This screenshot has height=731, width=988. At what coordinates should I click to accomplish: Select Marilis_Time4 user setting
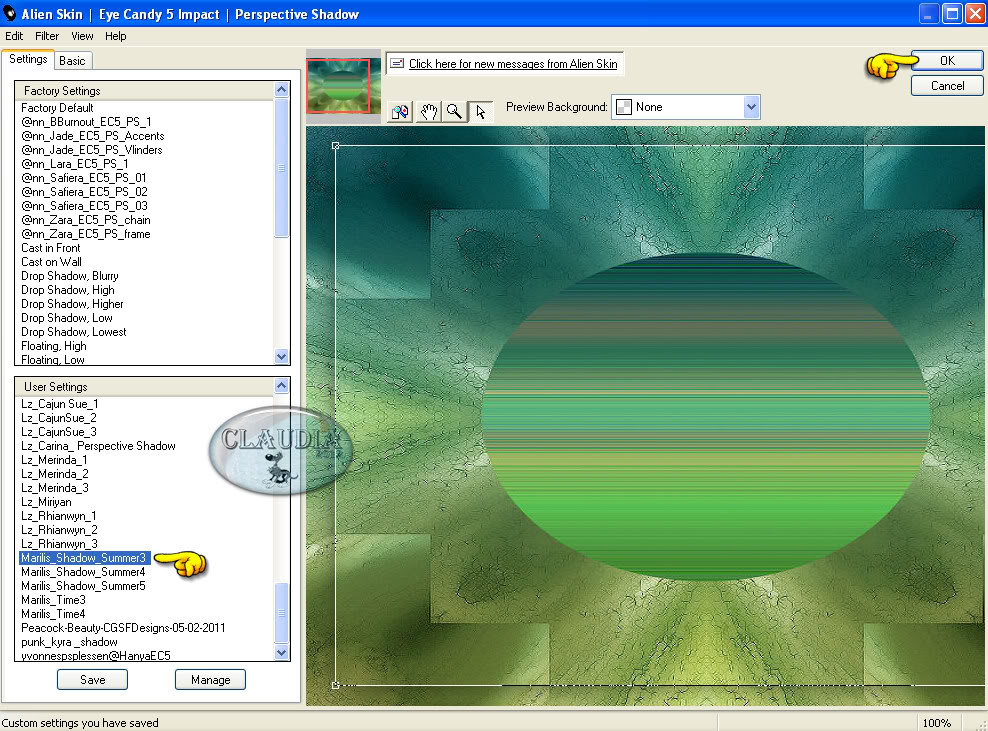[x=54, y=614]
